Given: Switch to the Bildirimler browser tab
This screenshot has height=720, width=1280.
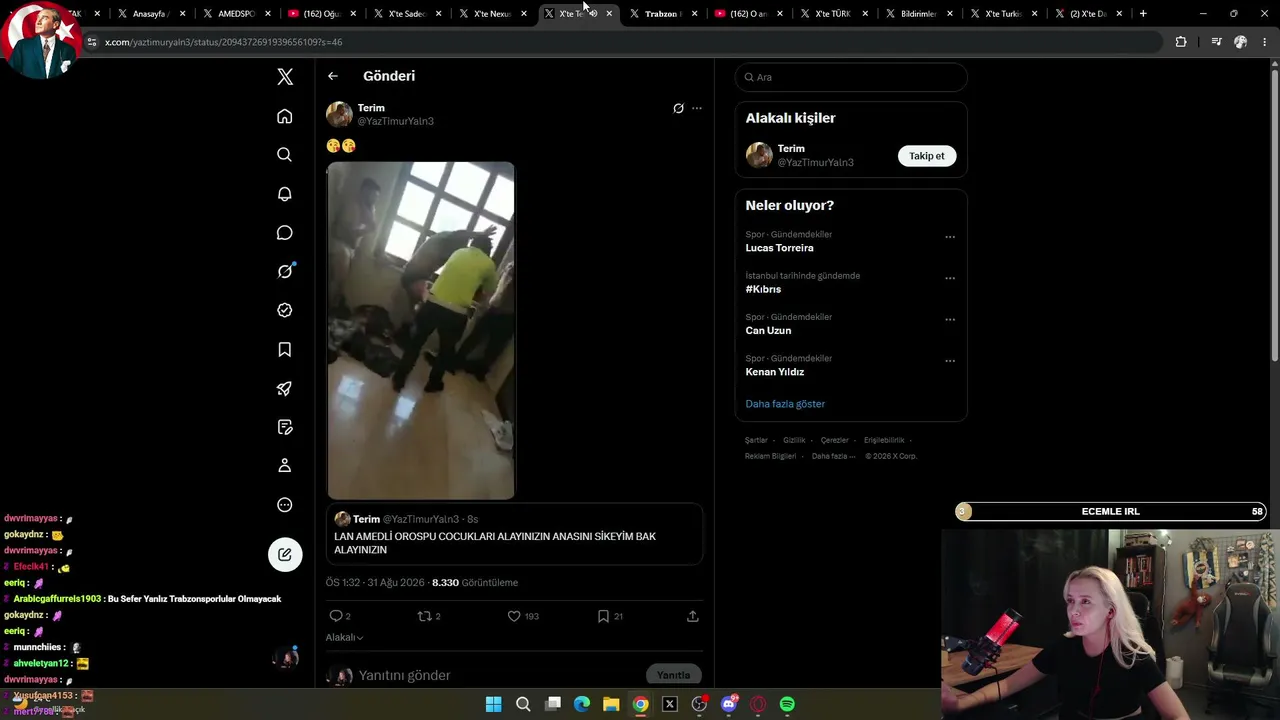Looking at the screenshot, I should tap(919, 14).
